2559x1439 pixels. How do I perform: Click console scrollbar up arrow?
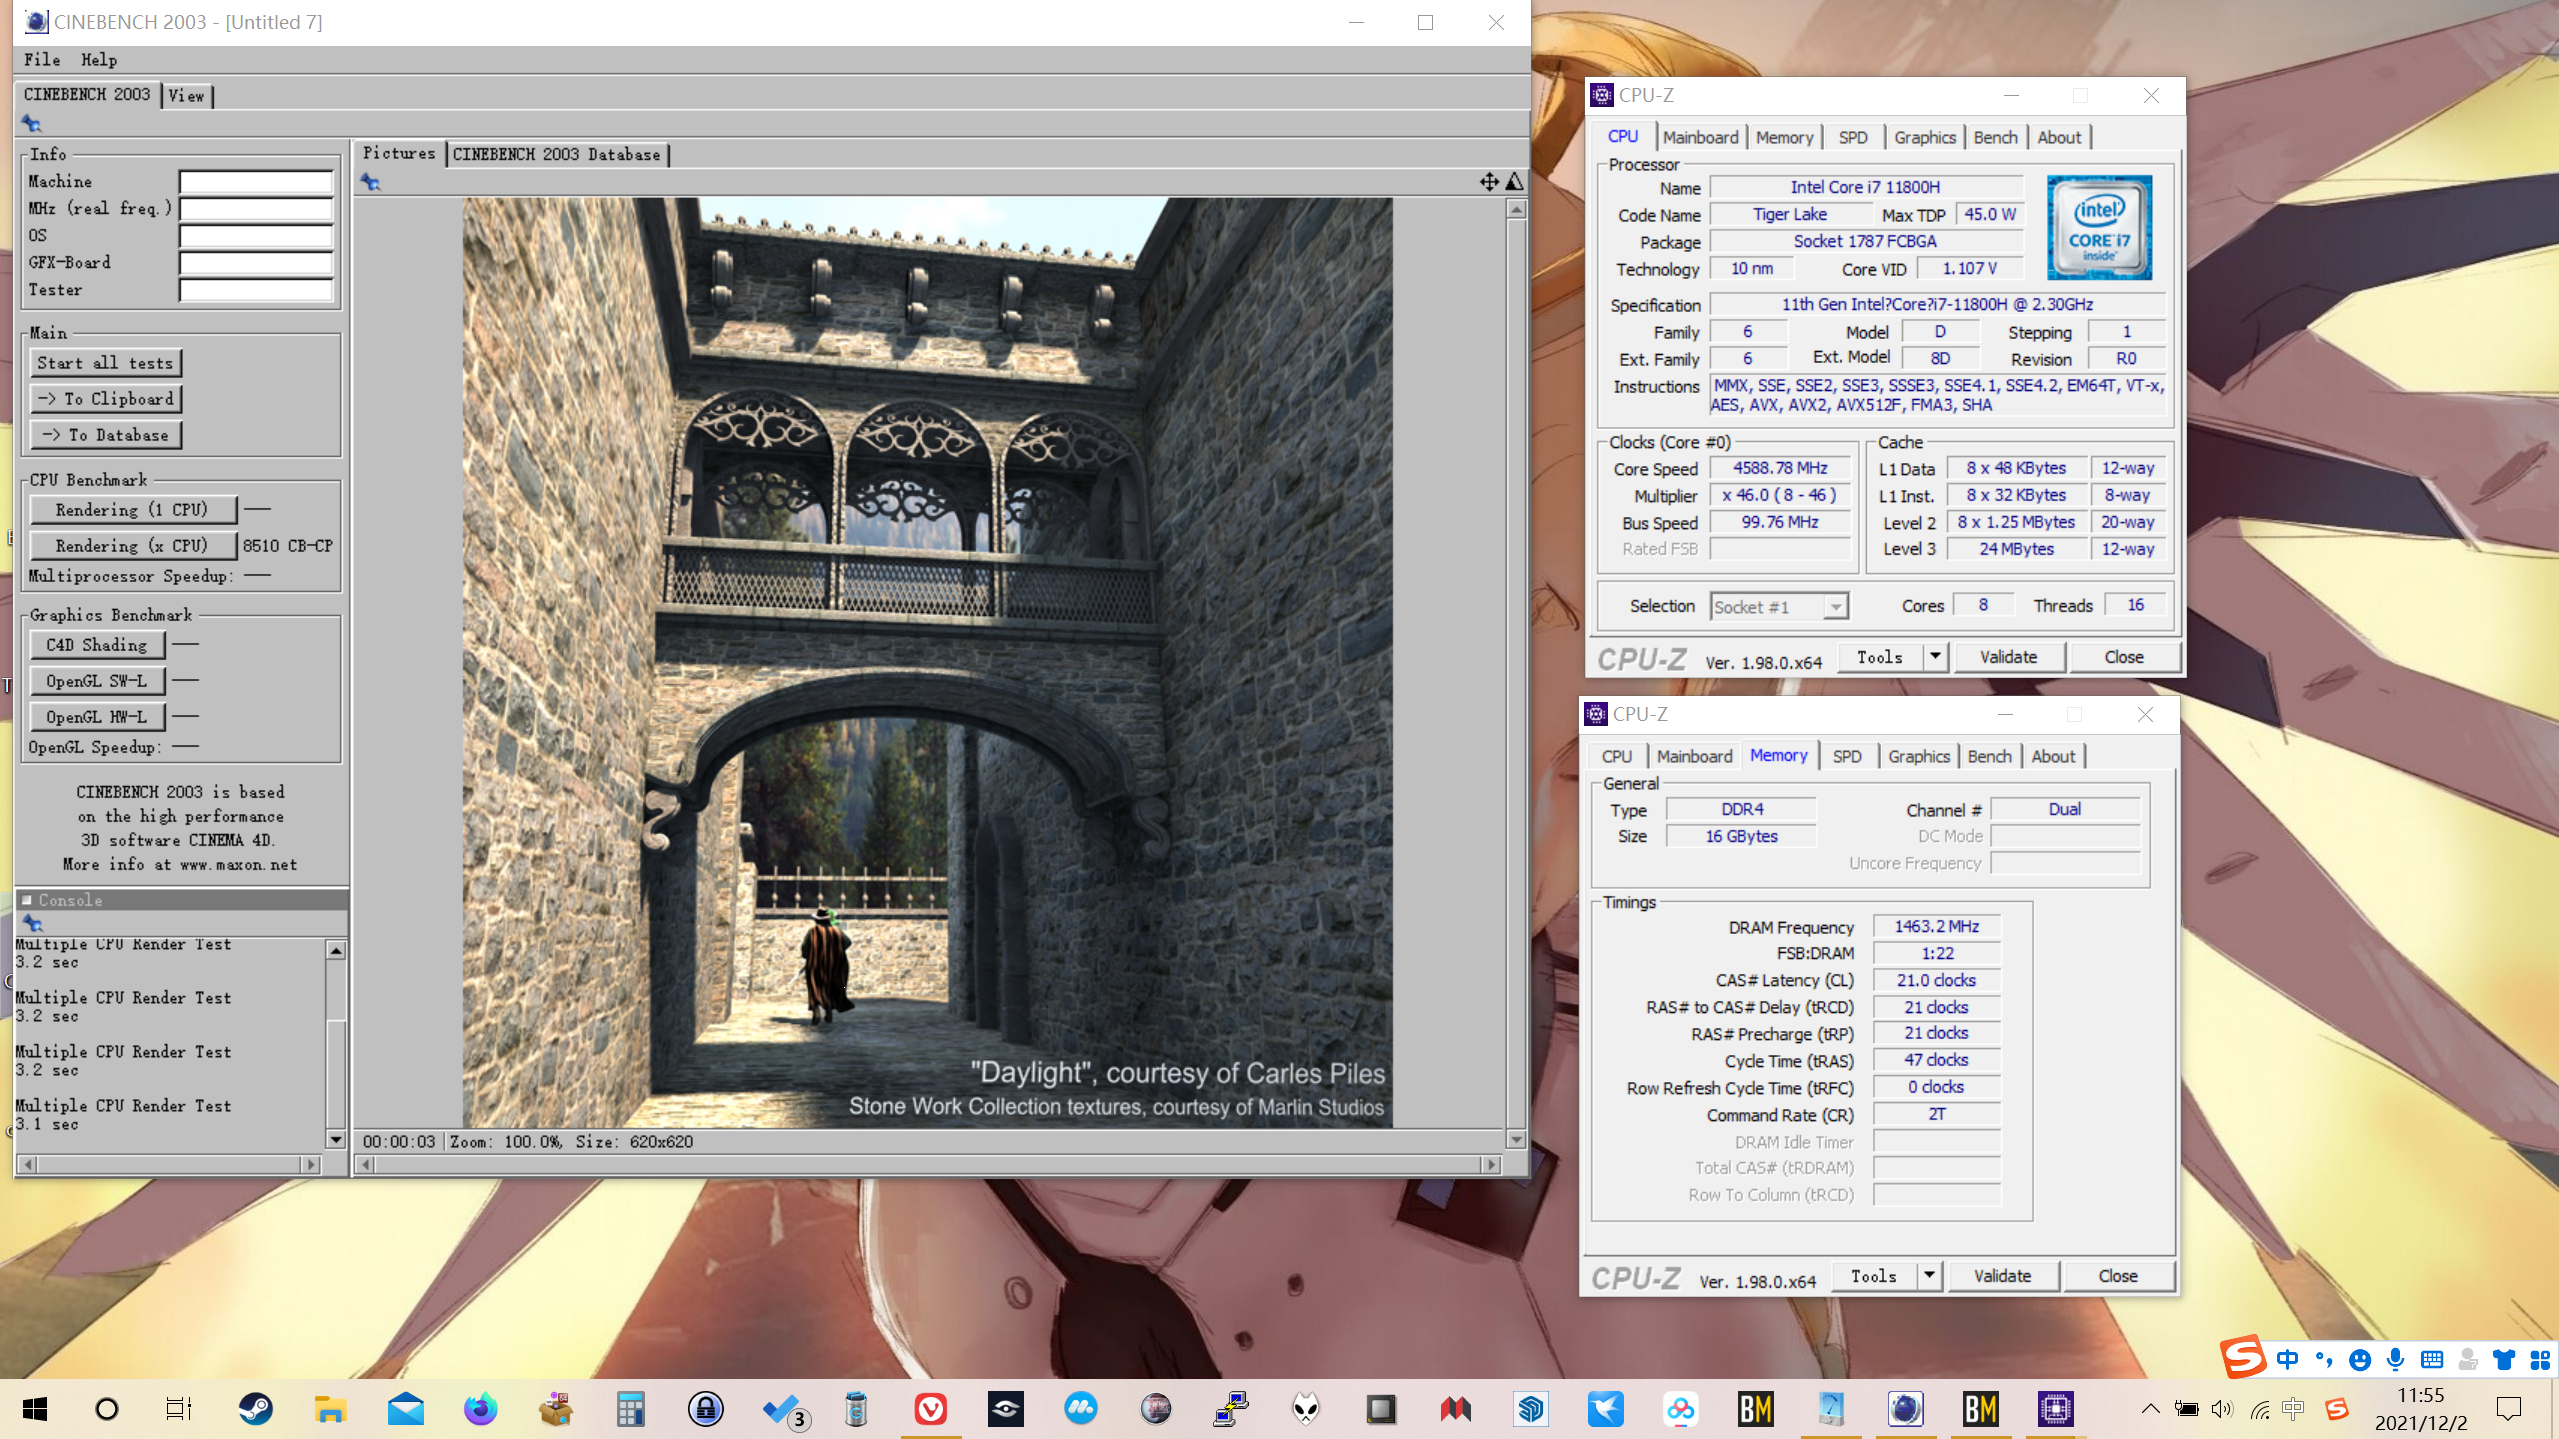coord(336,951)
